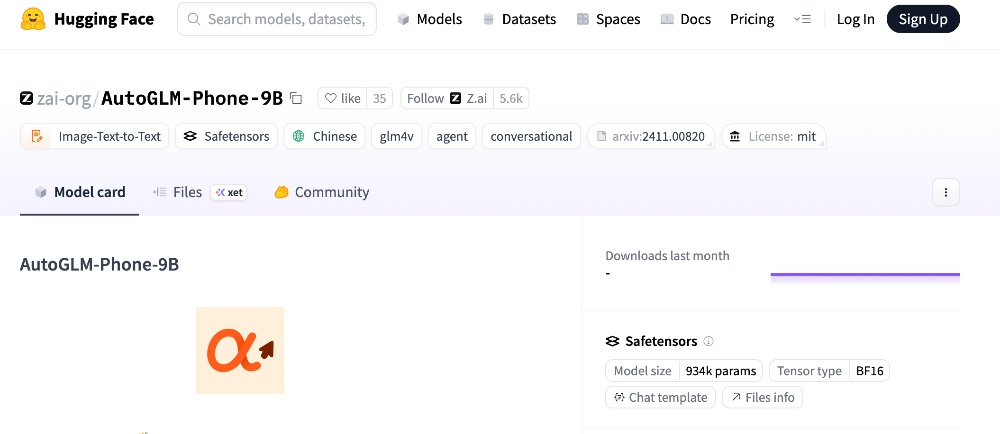
Task: Open the Chat template viewer
Action: point(659,397)
